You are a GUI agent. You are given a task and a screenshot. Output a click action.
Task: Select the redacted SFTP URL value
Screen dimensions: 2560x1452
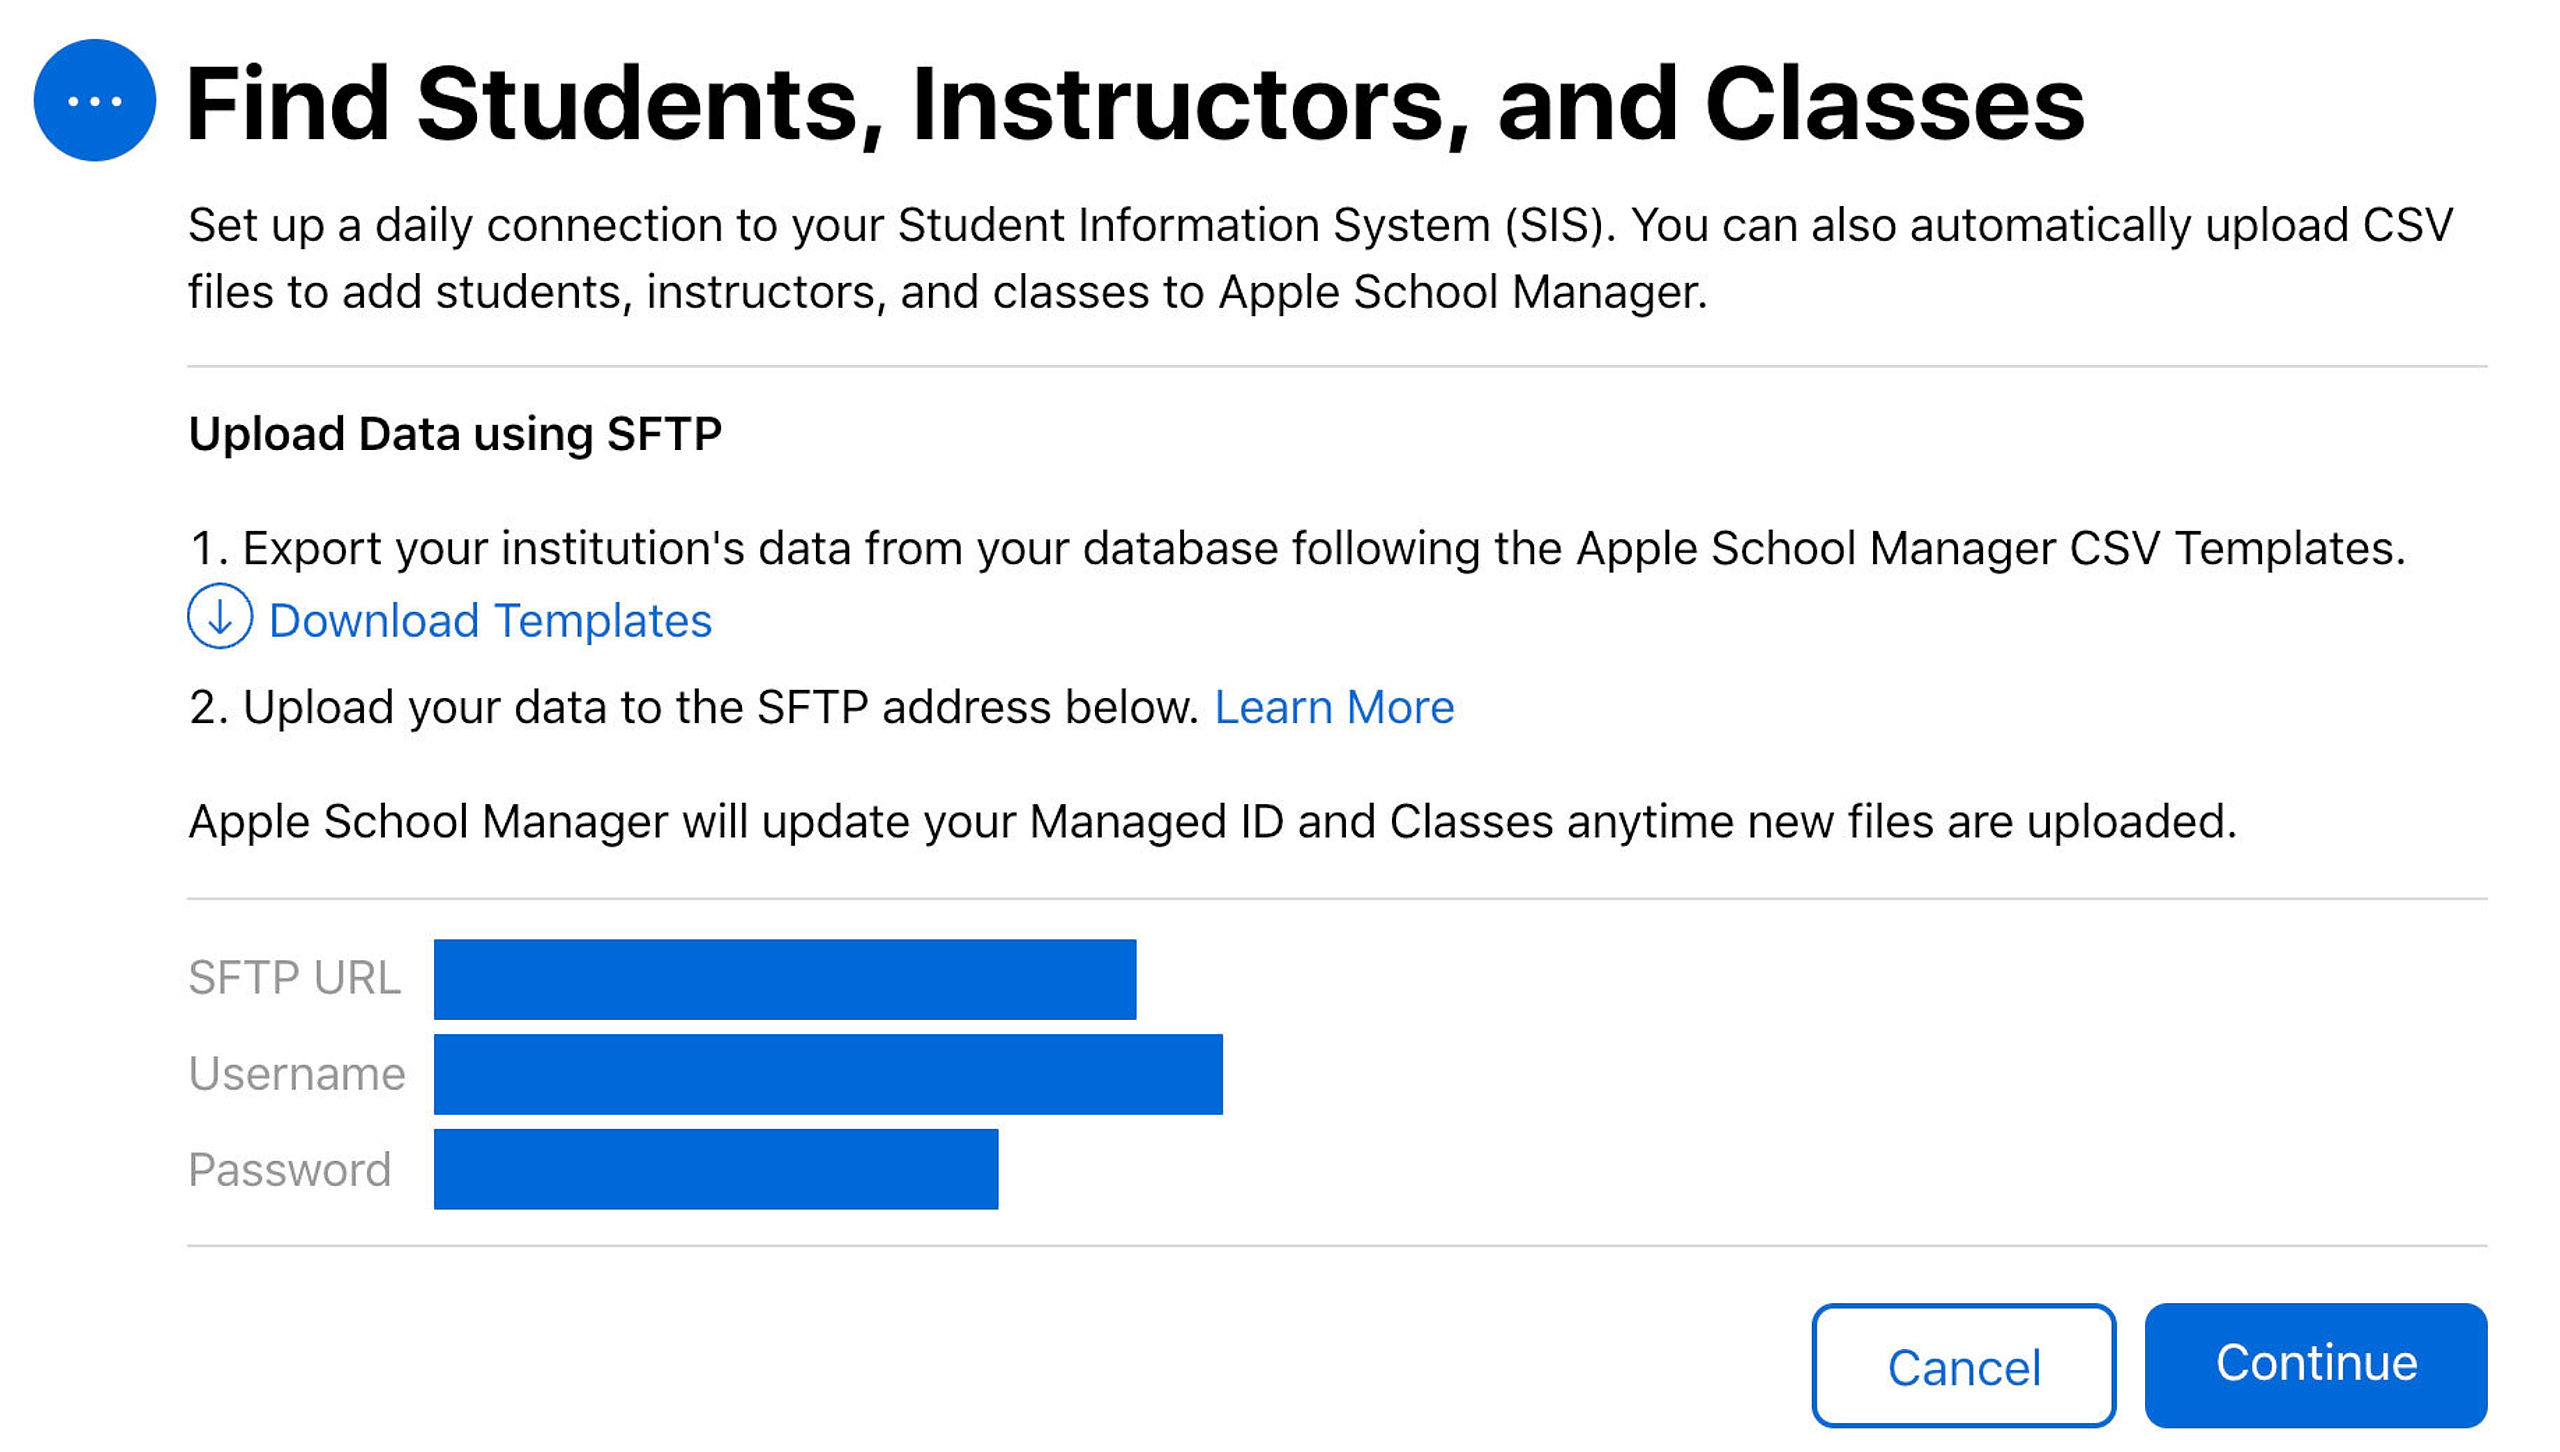[x=785, y=979]
